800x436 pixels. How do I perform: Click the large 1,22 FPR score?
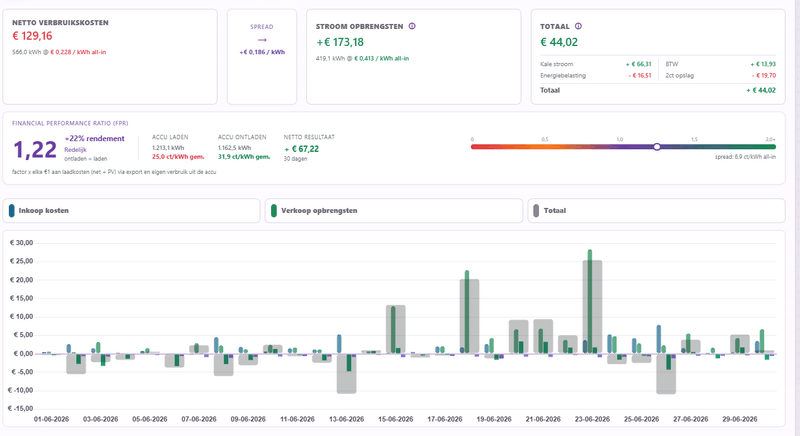tap(35, 150)
